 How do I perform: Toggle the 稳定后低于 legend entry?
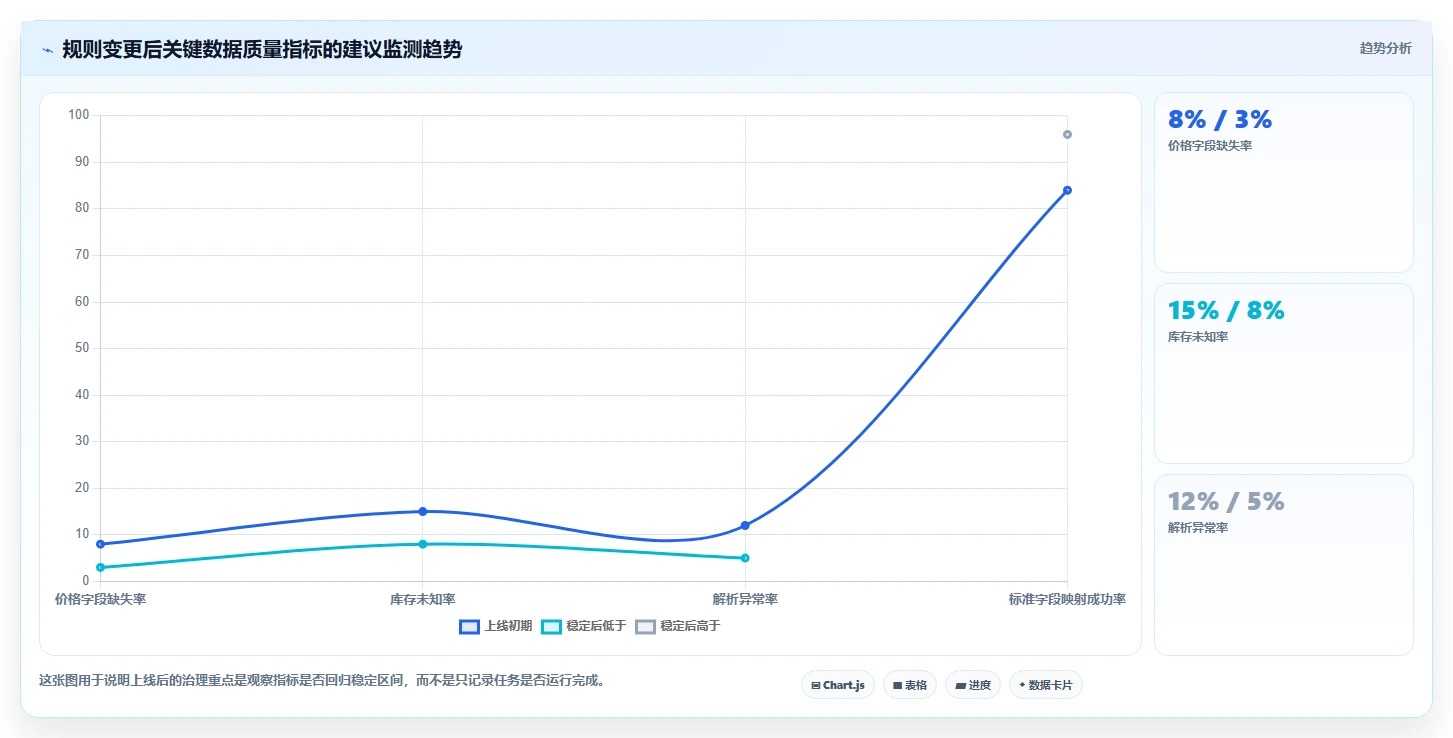point(584,626)
